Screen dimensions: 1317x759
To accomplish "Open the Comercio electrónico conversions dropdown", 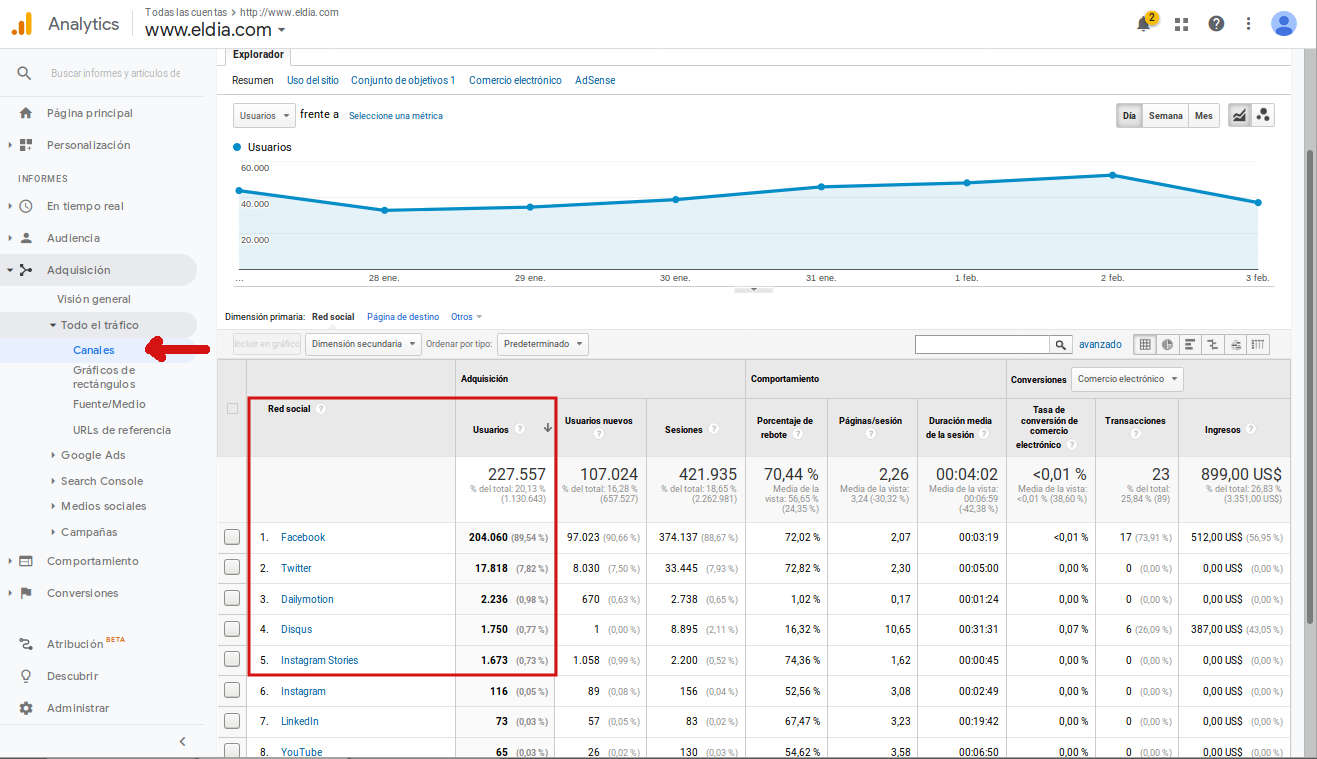I will [1127, 379].
